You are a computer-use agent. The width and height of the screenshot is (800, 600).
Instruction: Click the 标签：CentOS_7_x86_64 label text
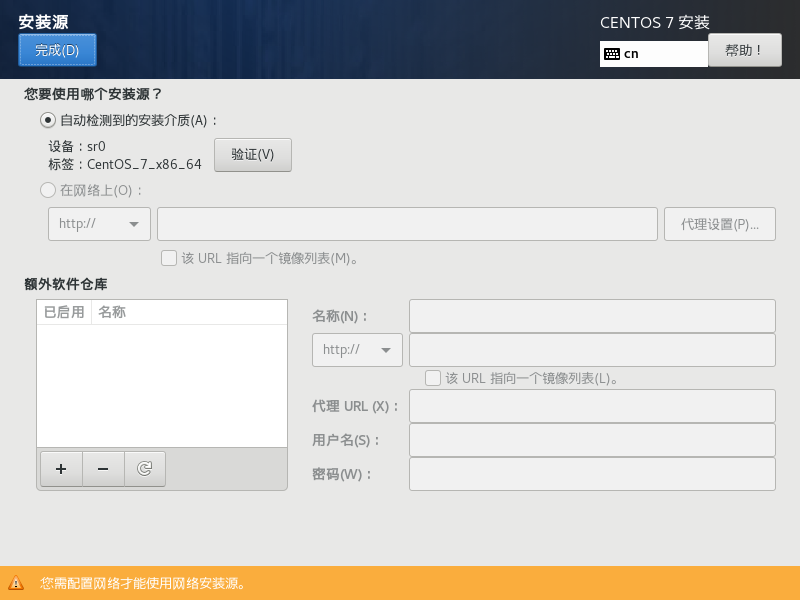[125, 164]
